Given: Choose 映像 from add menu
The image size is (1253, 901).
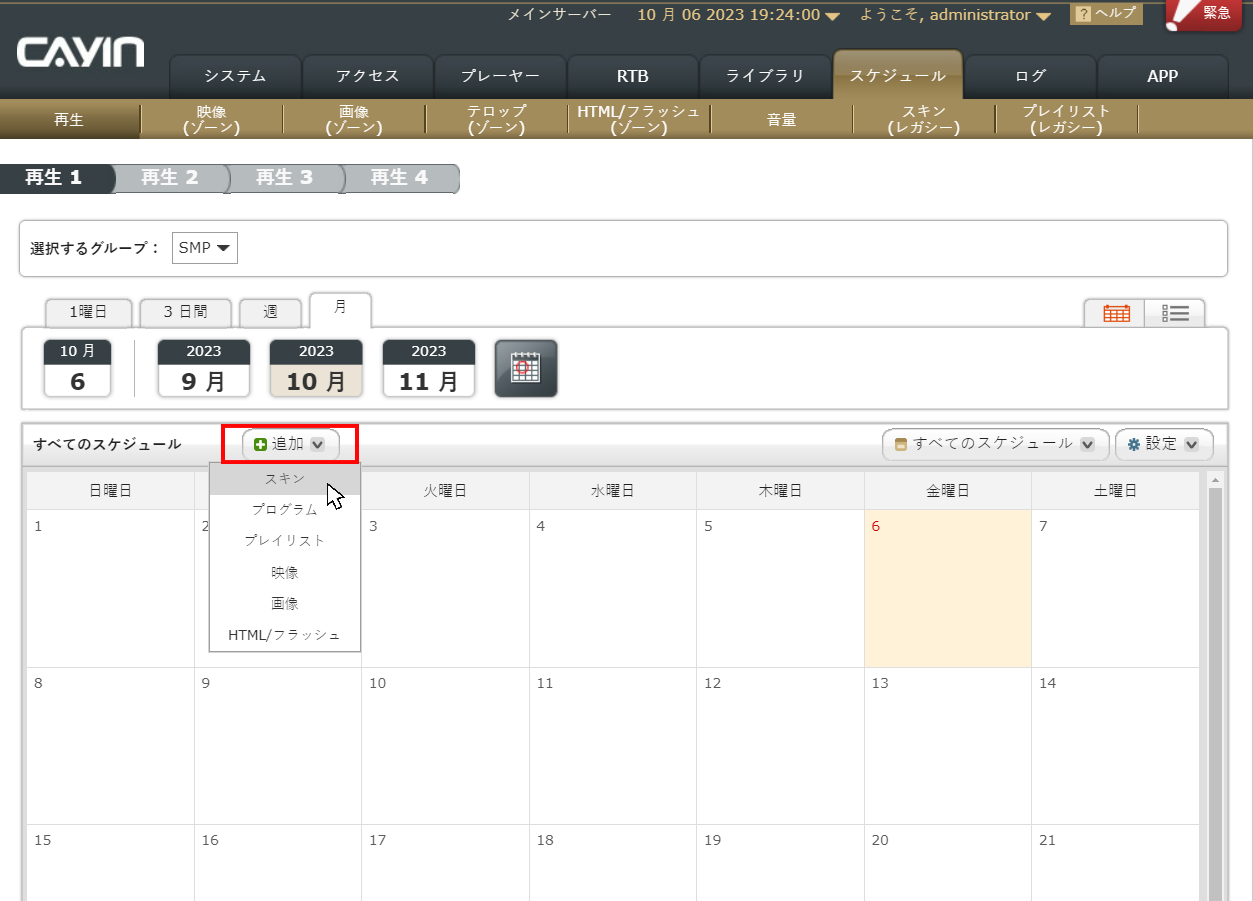Looking at the screenshot, I should click(x=285, y=572).
